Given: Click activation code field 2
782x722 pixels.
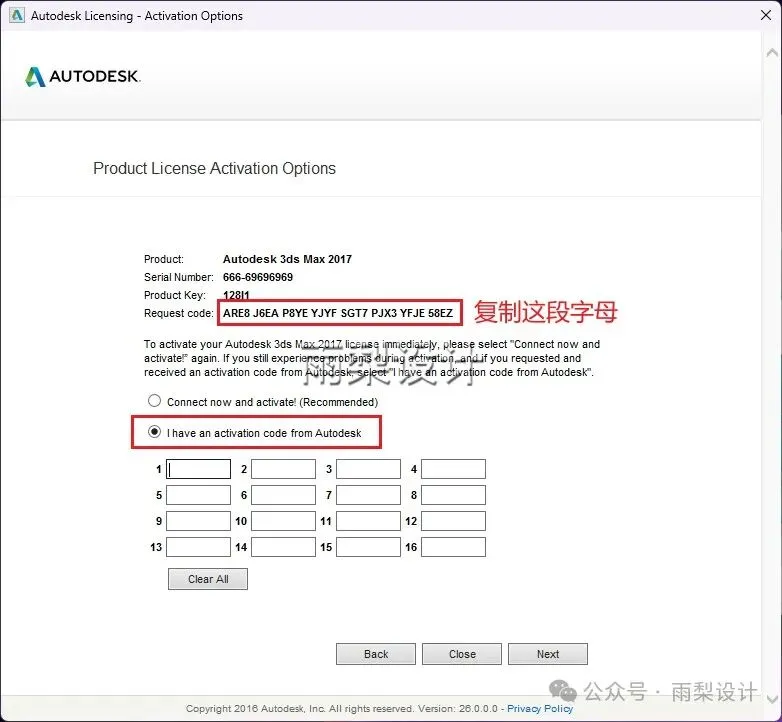Looking at the screenshot, I should click(x=283, y=469).
